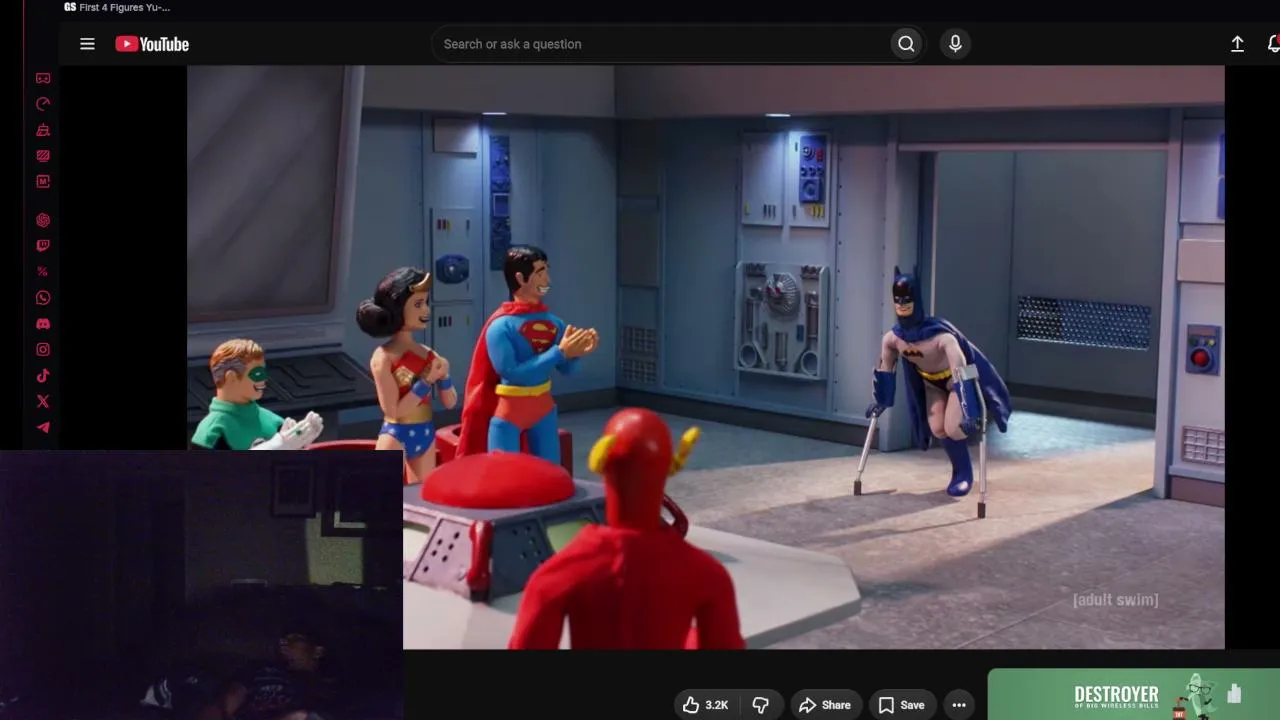Click the video player to pause playback
This screenshot has height=720, width=1280.
click(x=705, y=357)
